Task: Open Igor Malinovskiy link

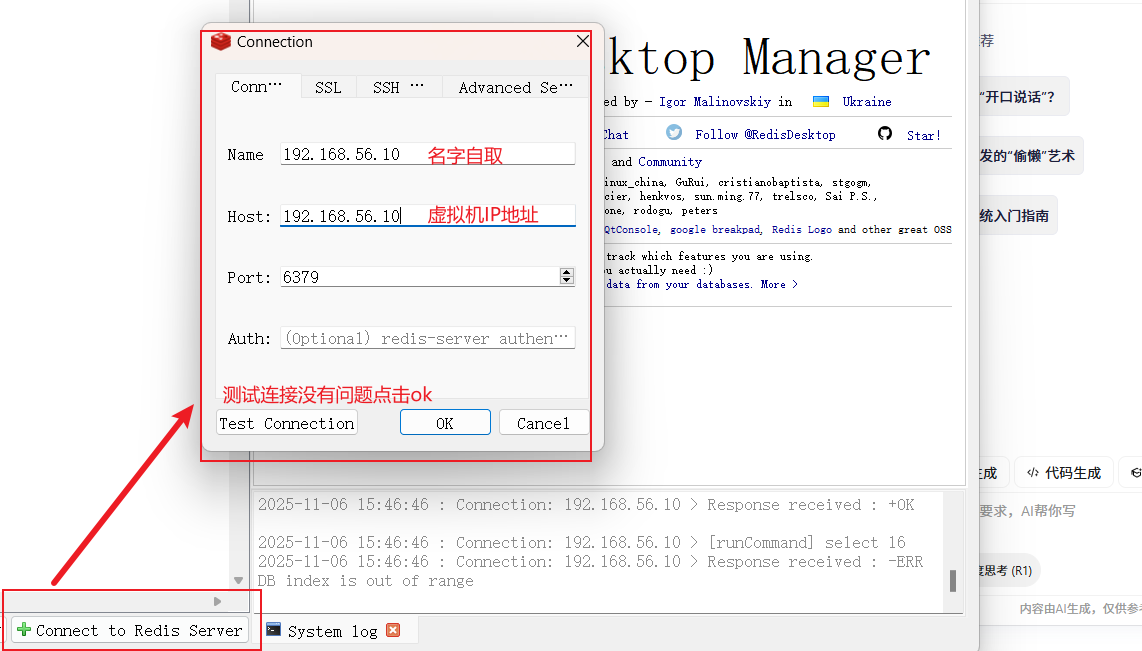Action: tap(714, 101)
